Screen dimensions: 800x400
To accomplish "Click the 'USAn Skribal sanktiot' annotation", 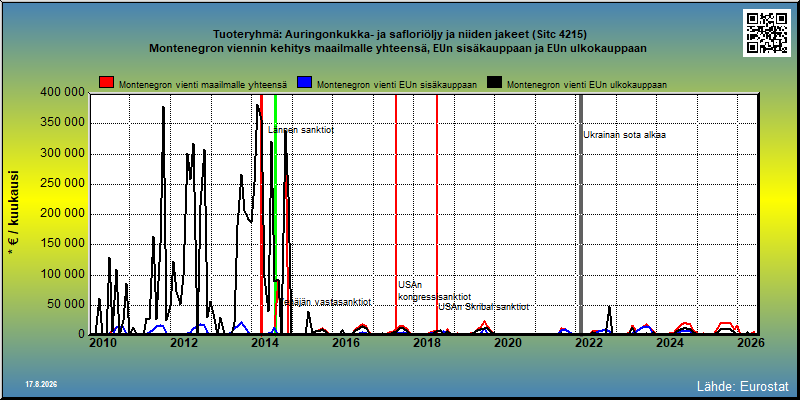I will pyautogui.click(x=484, y=307).
